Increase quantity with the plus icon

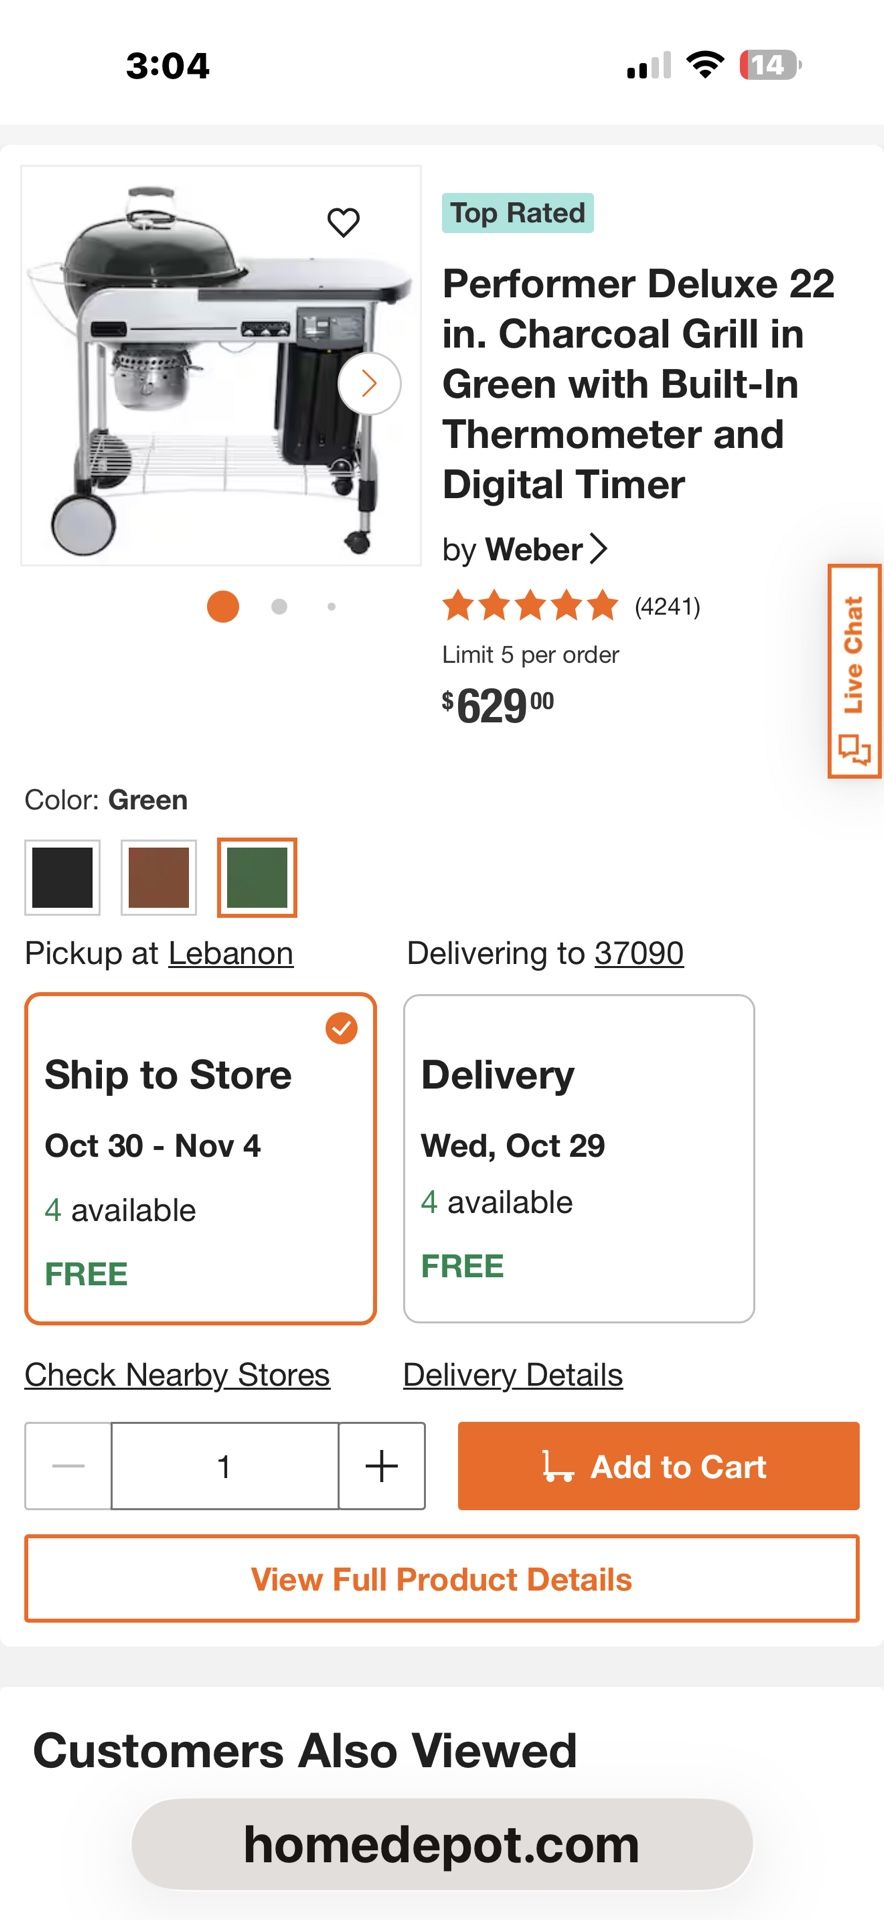coord(380,1466)
